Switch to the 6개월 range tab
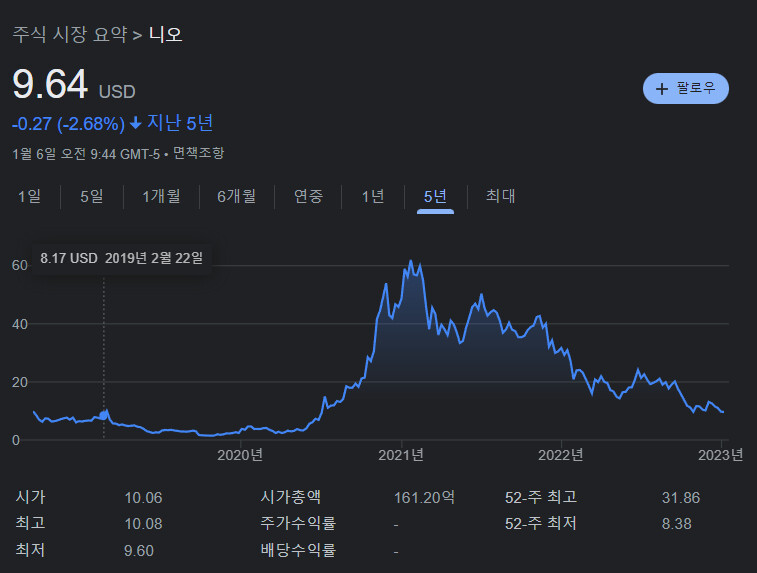Image resolution: width=757 pixels, height=573 pixels. point(237,196)
